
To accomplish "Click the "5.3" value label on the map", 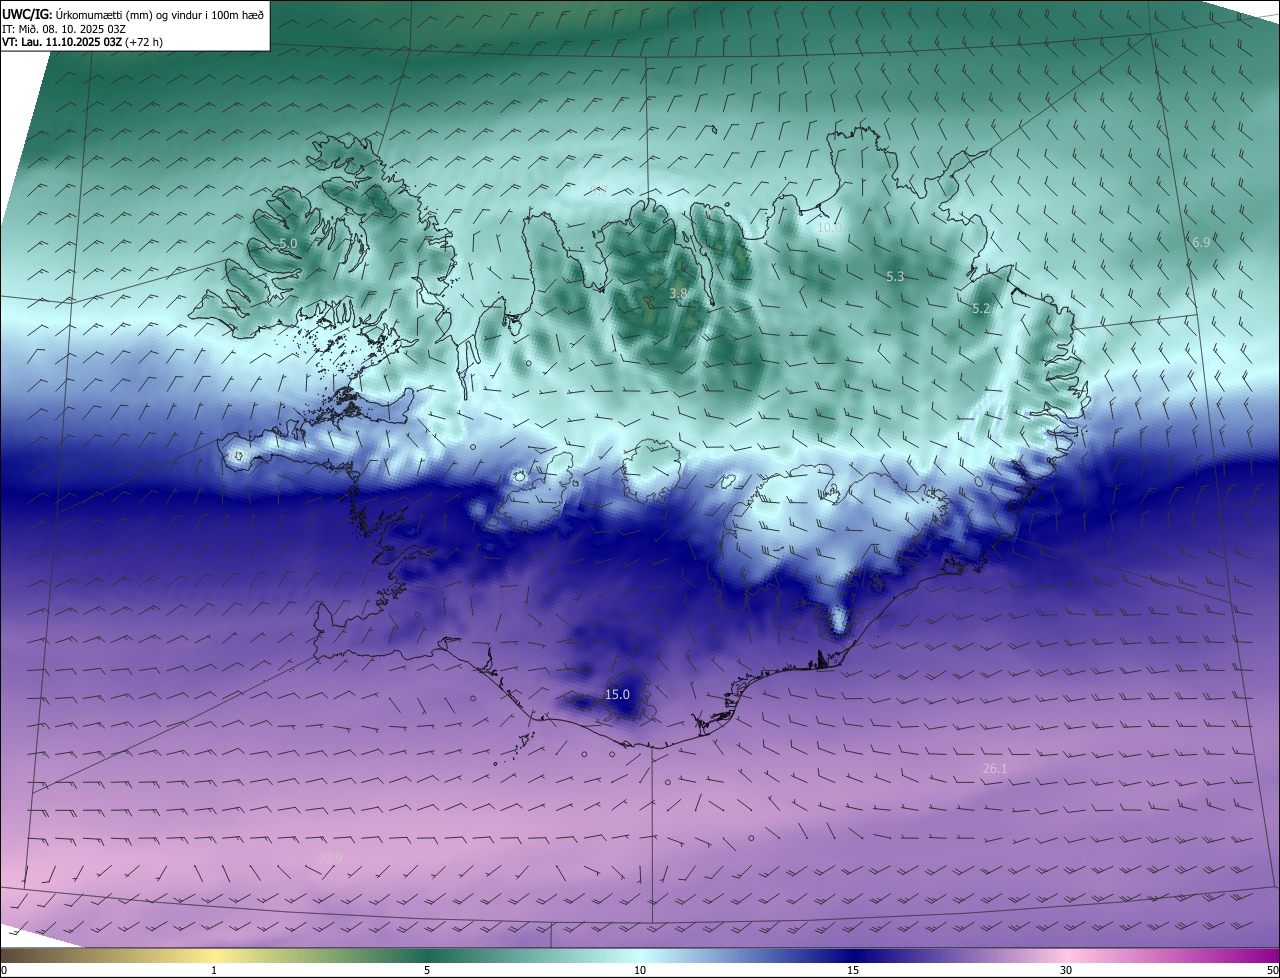I will click(895, 277).
